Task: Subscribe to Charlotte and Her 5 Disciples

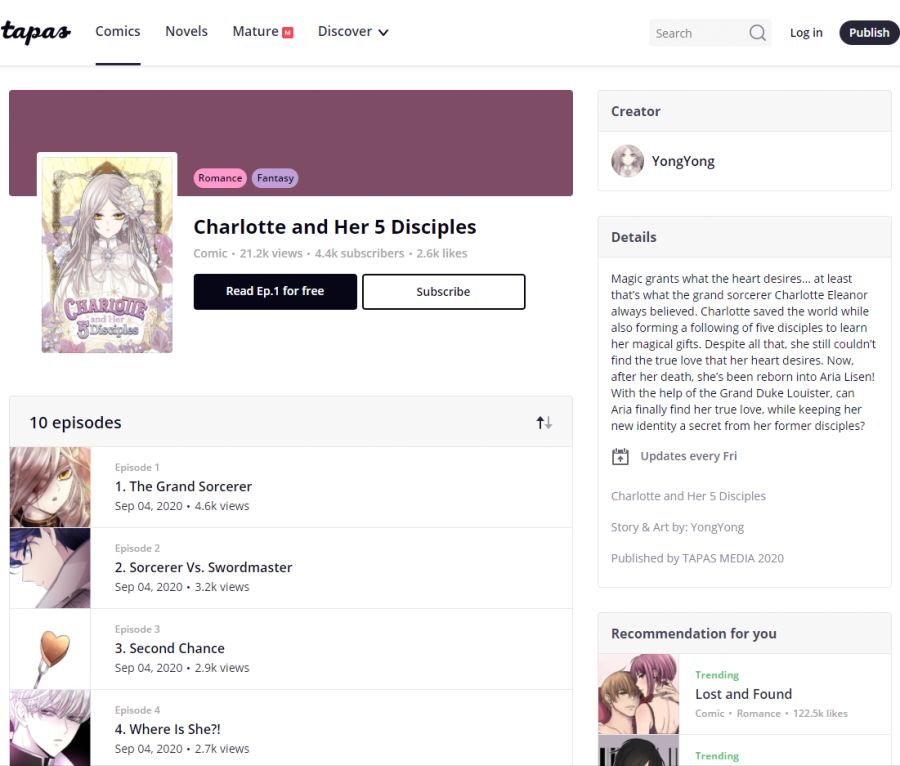Action: pyautogui.click(x=443, y=291)
